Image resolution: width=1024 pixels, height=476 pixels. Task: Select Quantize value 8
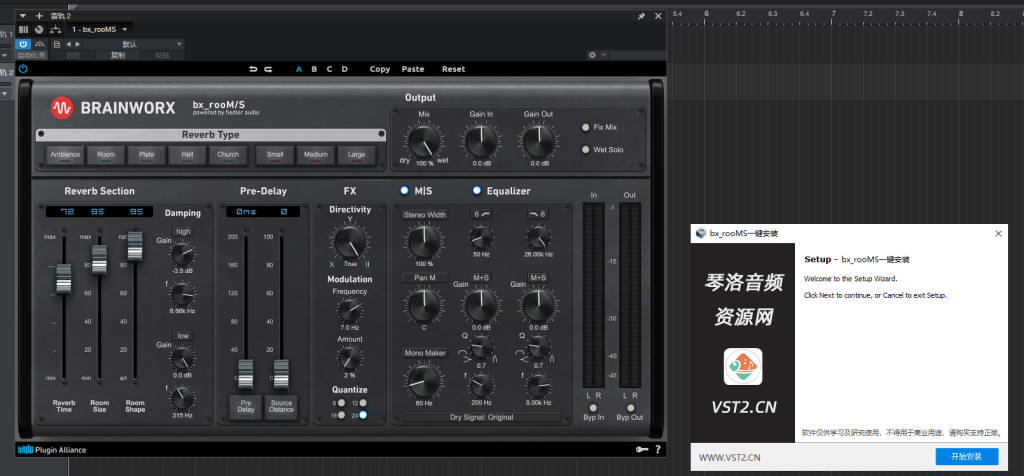click(341, 404)
